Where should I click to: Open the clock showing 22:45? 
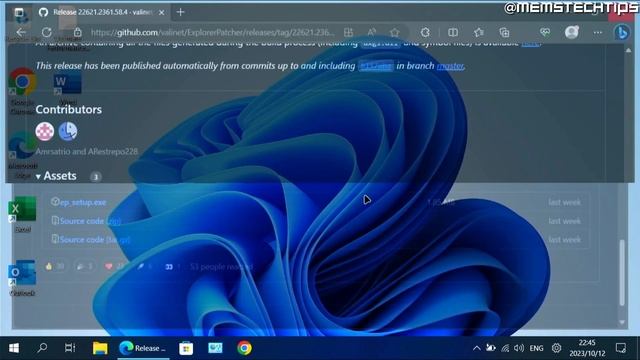point(587,348)
